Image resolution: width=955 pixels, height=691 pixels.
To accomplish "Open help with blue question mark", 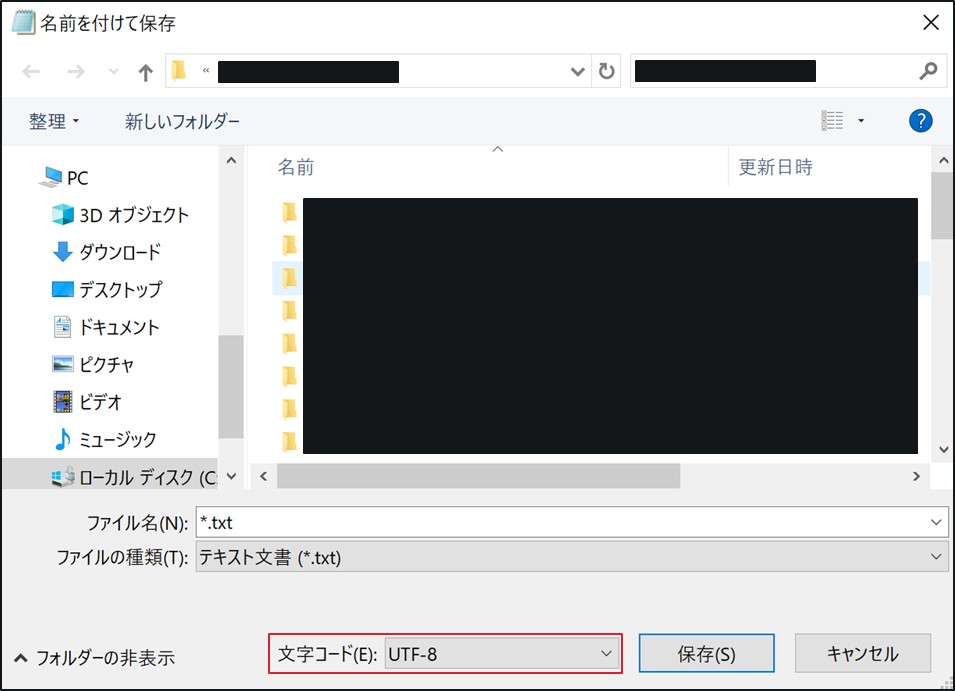I will click(x=920, y=121).
